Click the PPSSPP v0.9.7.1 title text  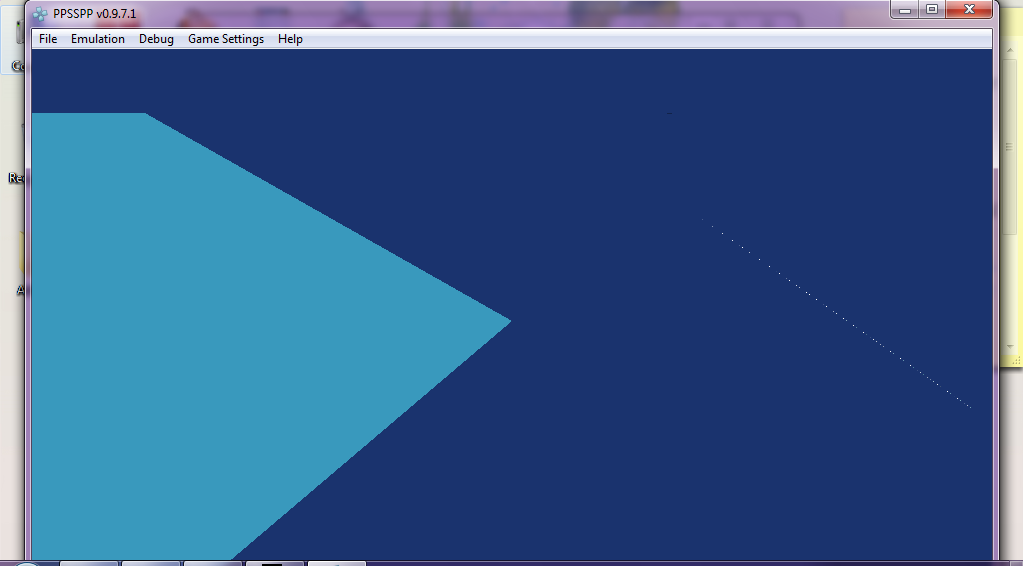pos(94,14)
